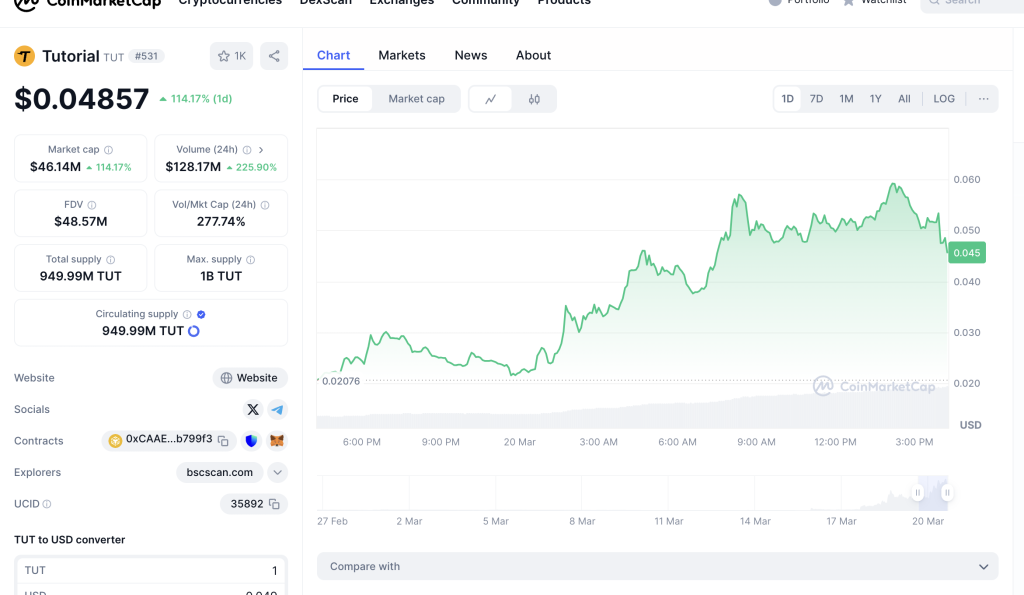Screen dimensions: 1024x595
Task: Add token to MetaMask via fox icon
Action: click(x=277, y=441)
